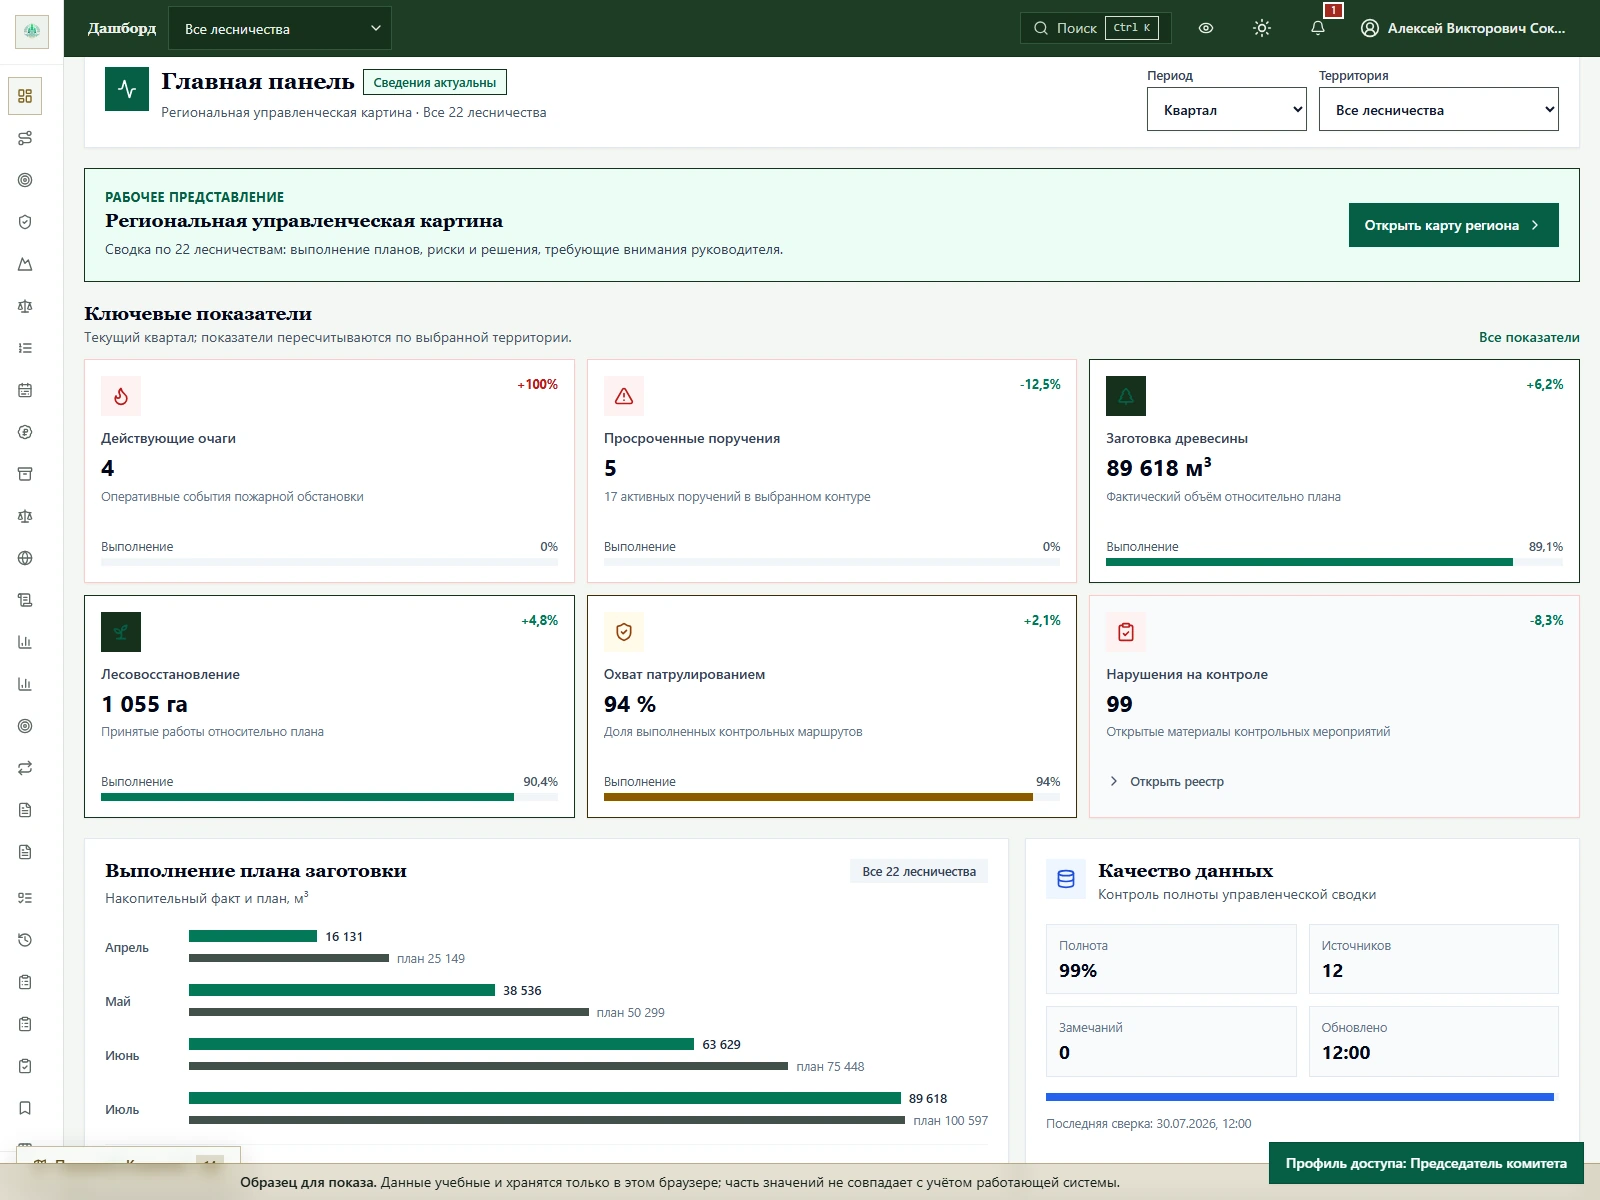Select the globe icon in sidebar
Image resolution: width=1600 pixels, height=1200 pixels.
pyautogui.click(x=25, y=558)
